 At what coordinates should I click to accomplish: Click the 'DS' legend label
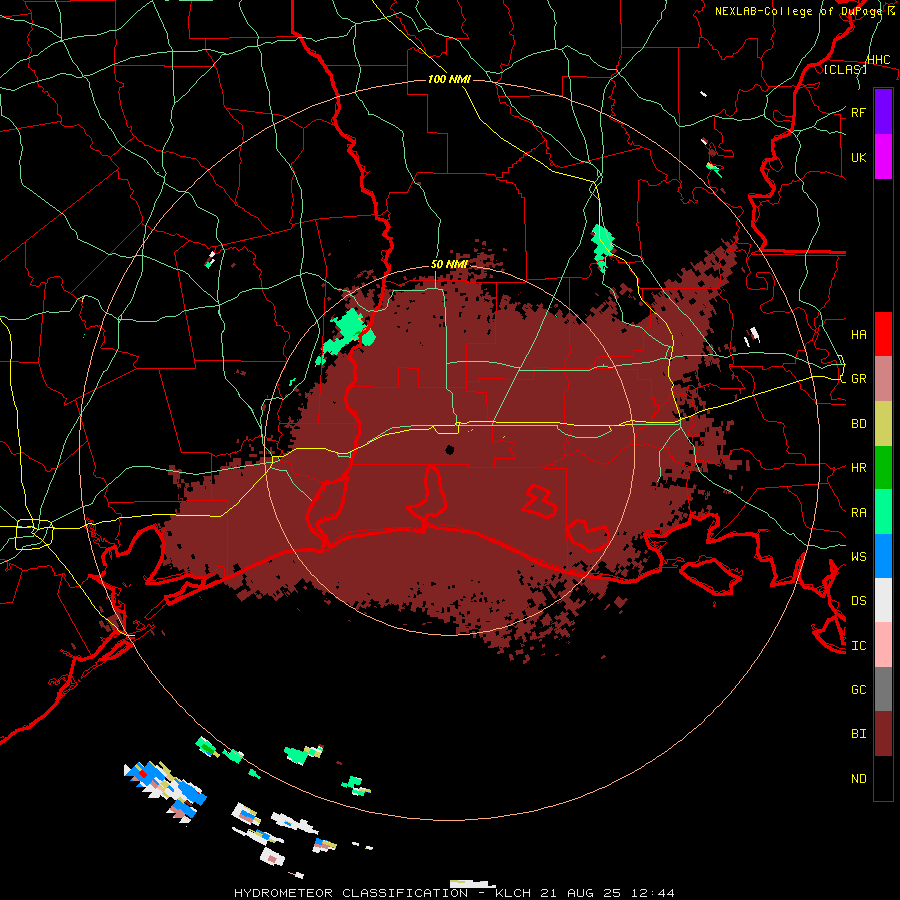(858, 600)
